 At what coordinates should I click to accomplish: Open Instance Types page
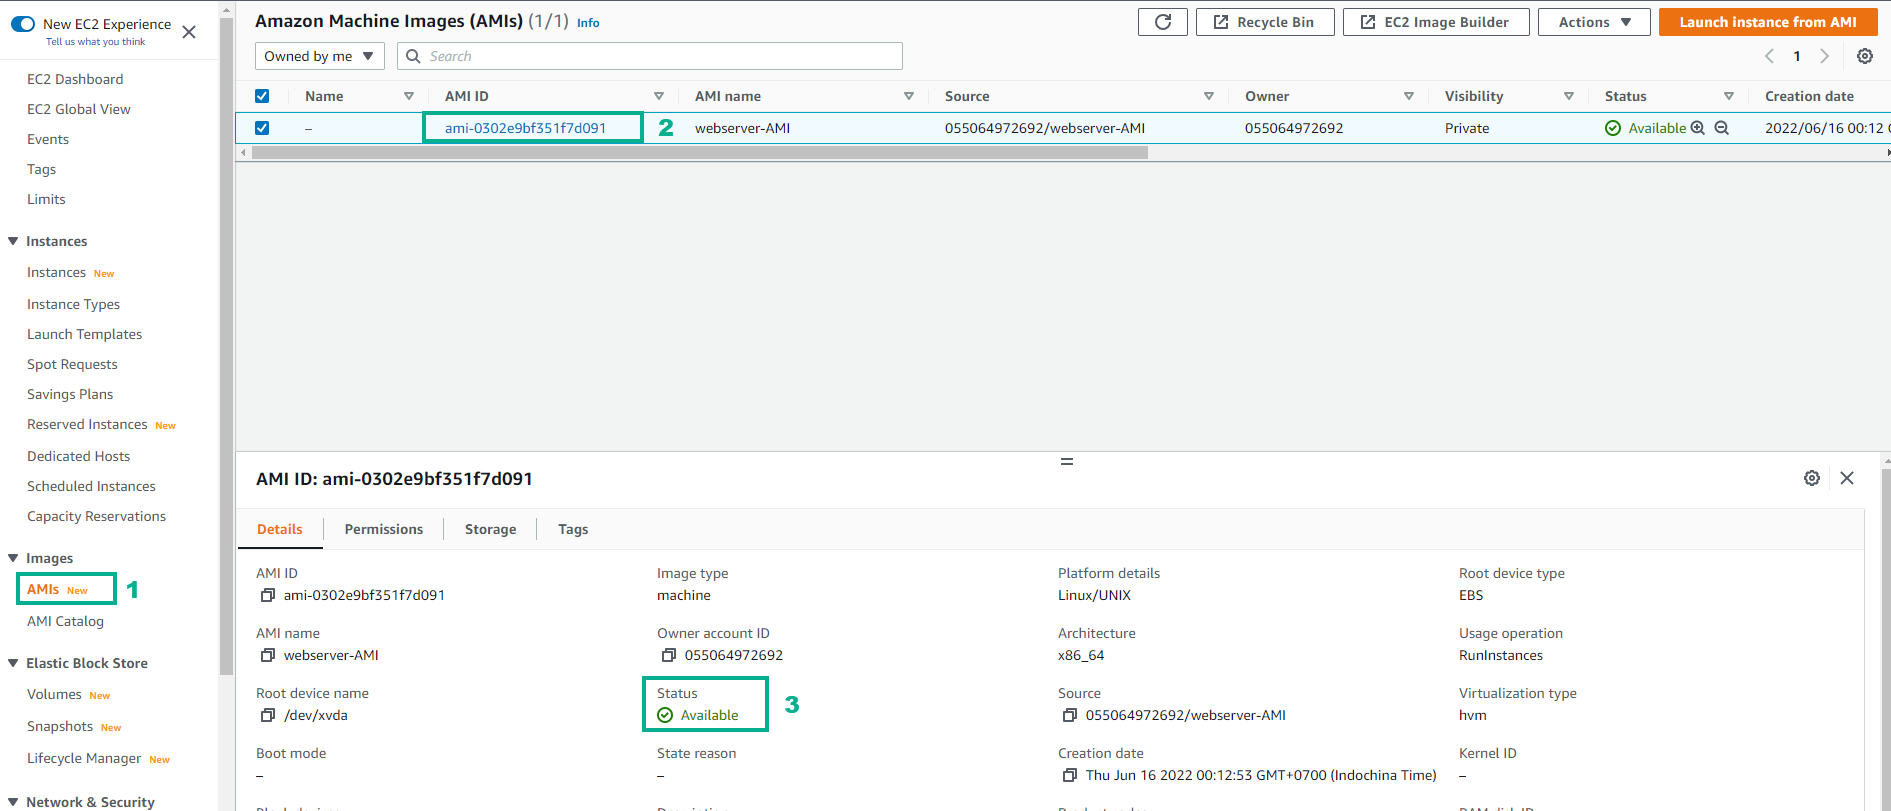coord(73,304)
